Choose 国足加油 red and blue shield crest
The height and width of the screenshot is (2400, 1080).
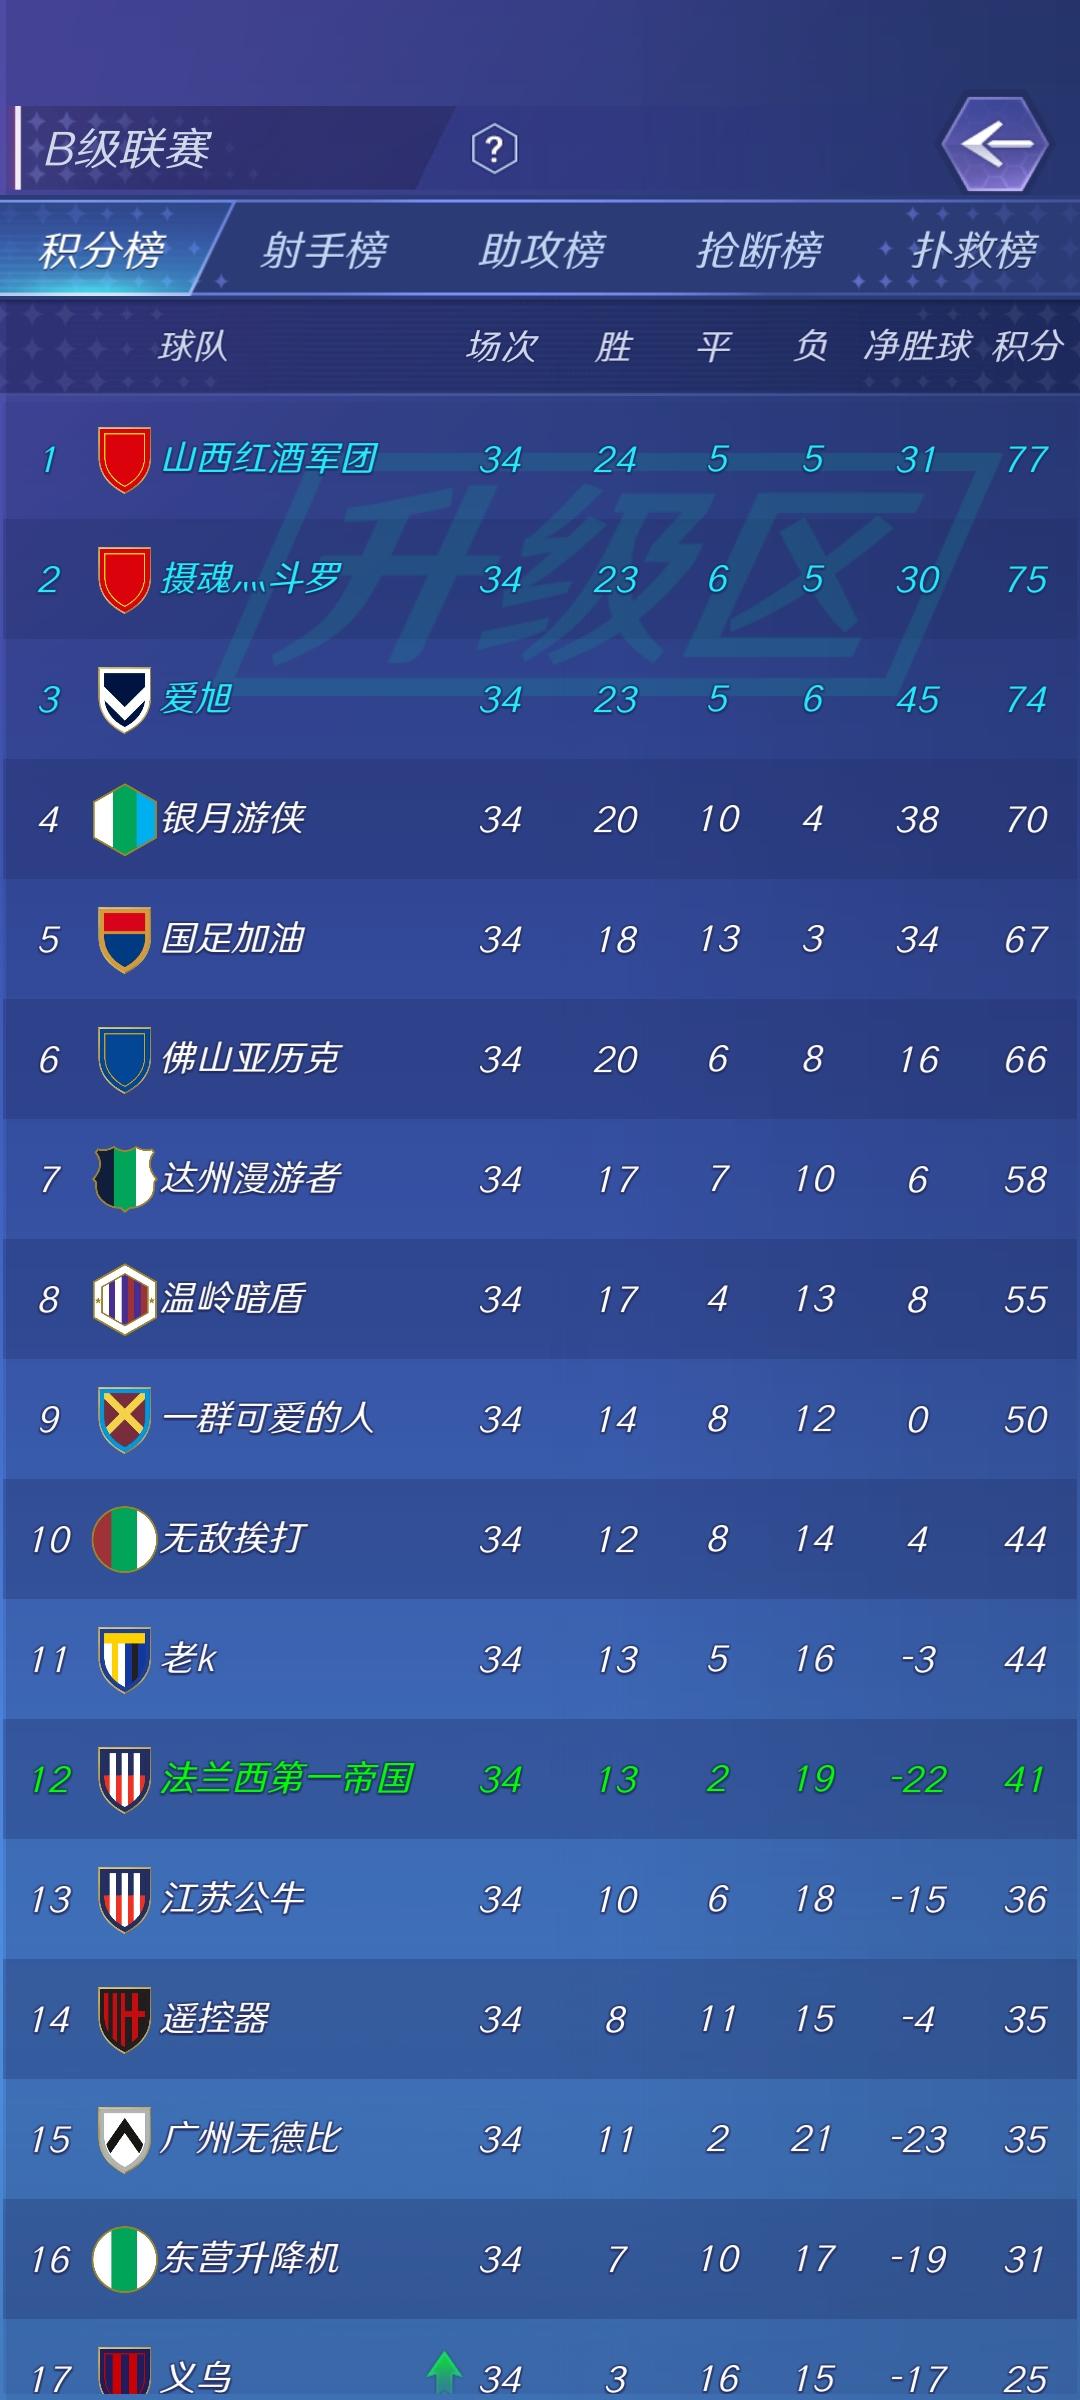(124, 939)
